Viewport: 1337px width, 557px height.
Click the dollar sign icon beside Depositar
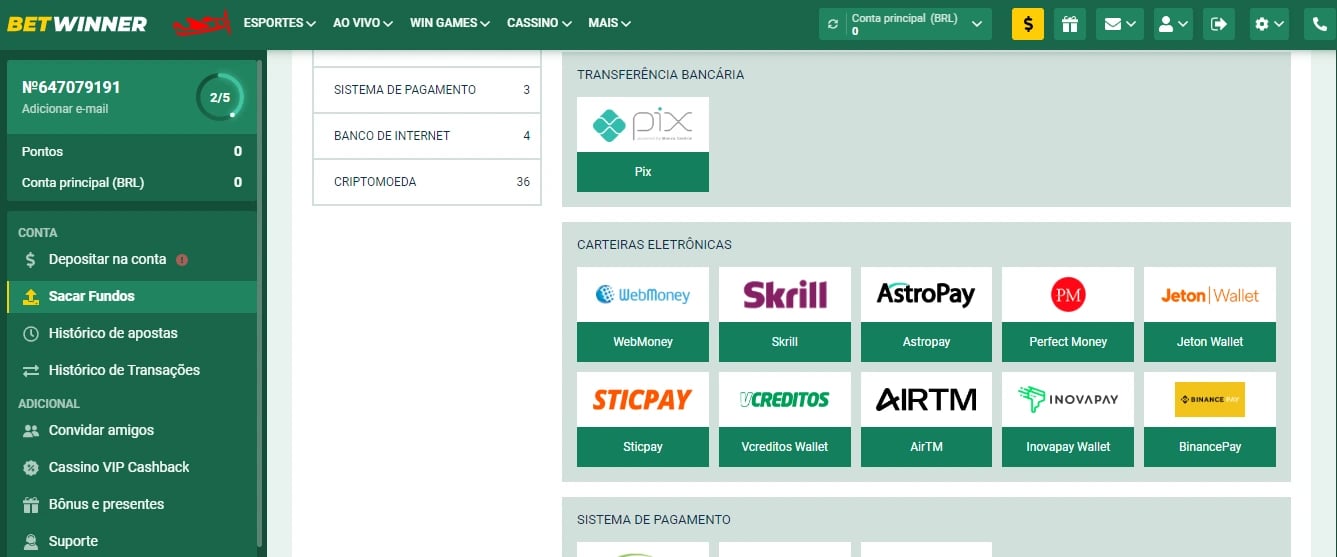coord(30,259)
